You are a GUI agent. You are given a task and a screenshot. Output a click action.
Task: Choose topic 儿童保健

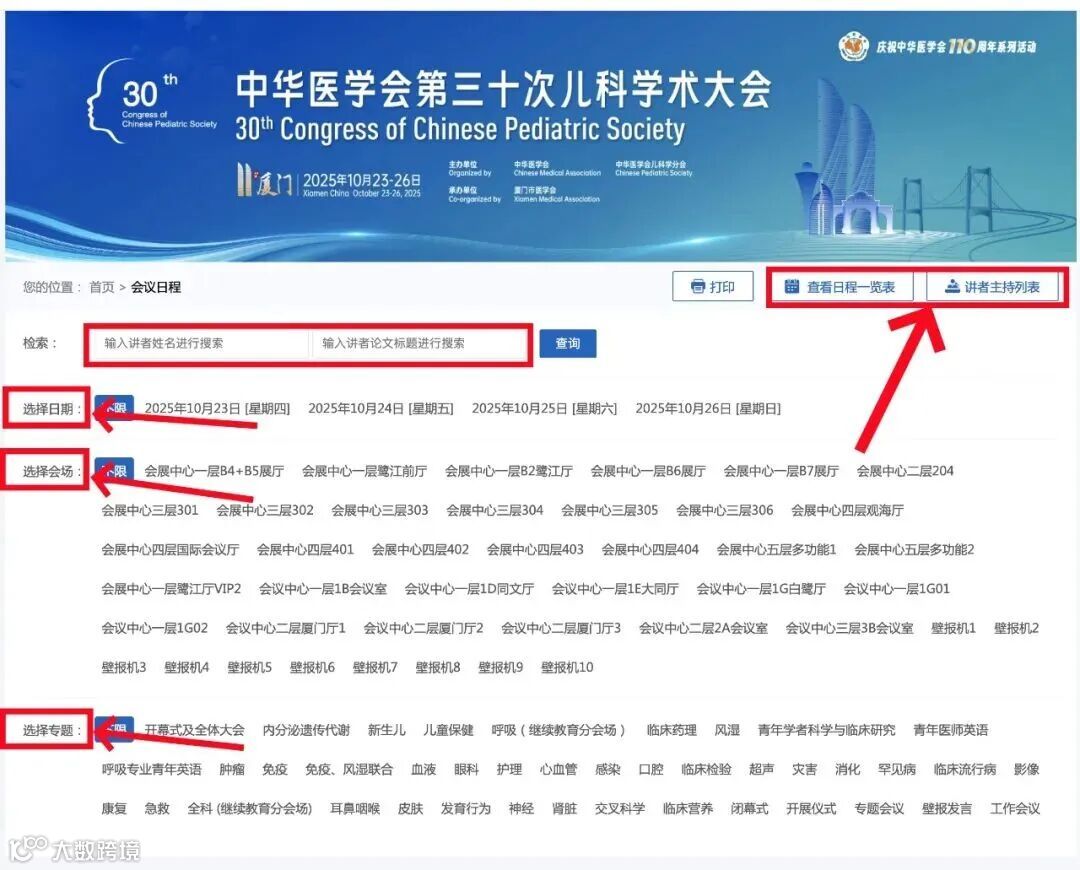tap(448, 730)
